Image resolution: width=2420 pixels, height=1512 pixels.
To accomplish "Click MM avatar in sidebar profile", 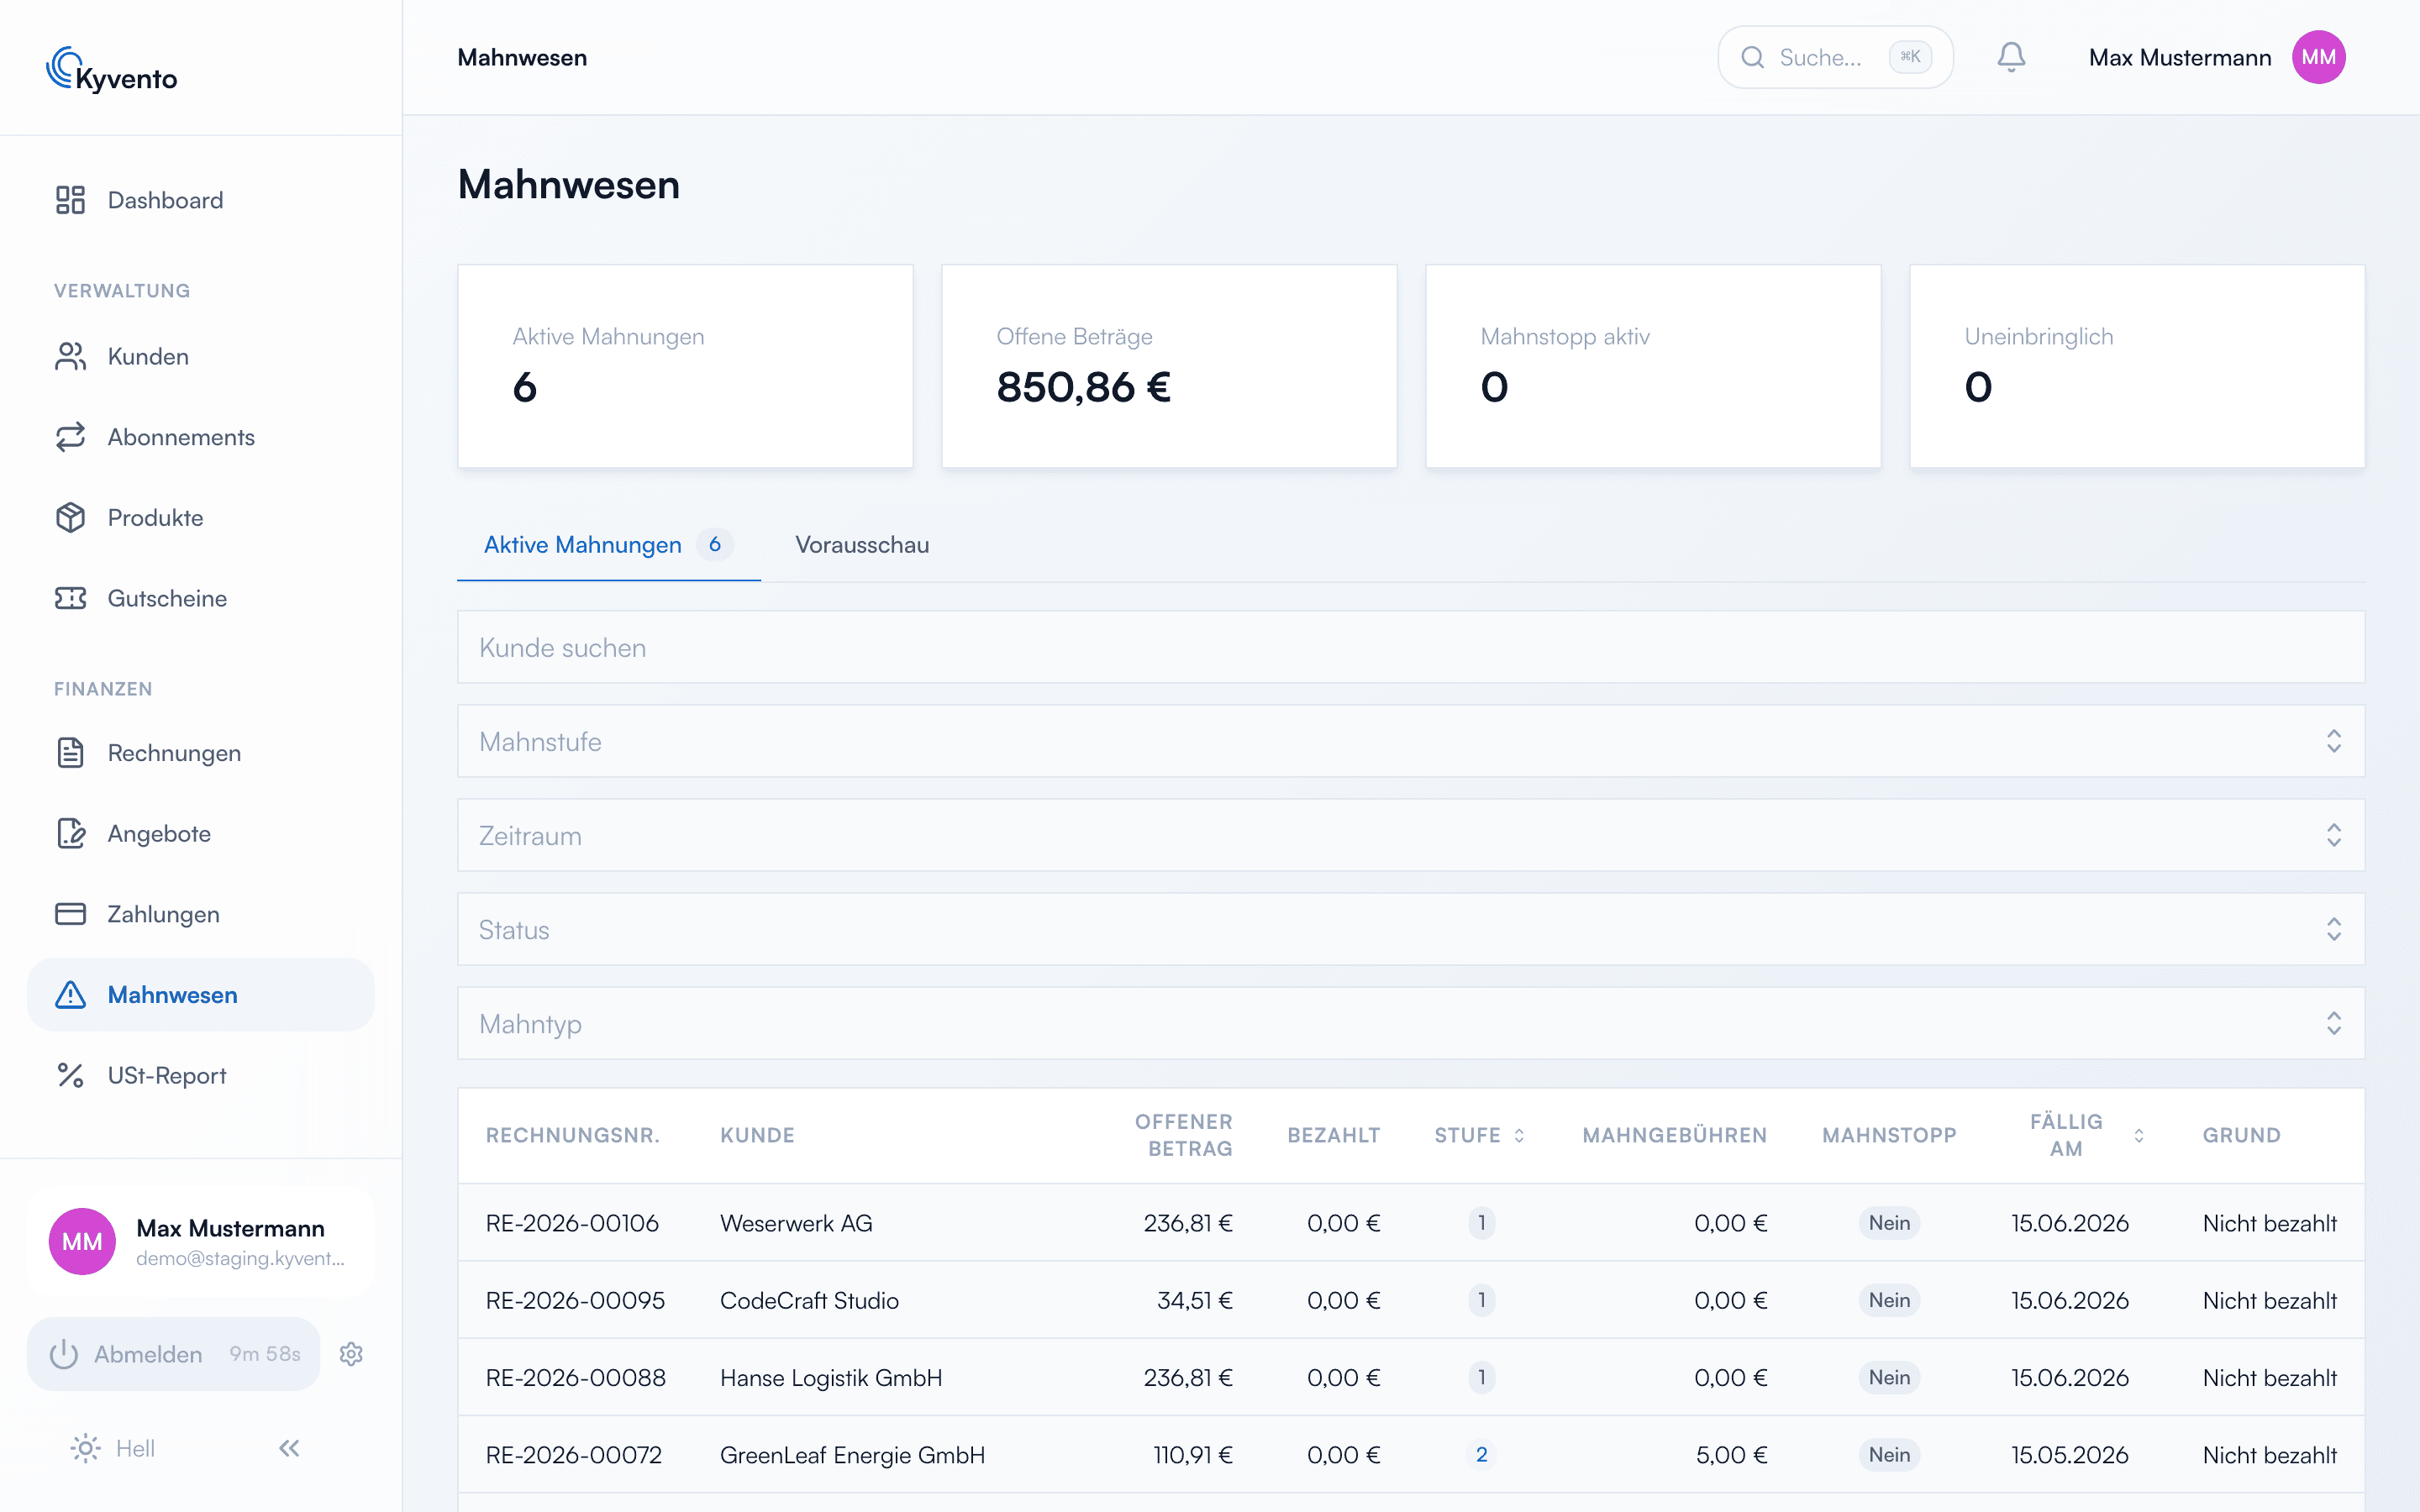I will 82,1241.
